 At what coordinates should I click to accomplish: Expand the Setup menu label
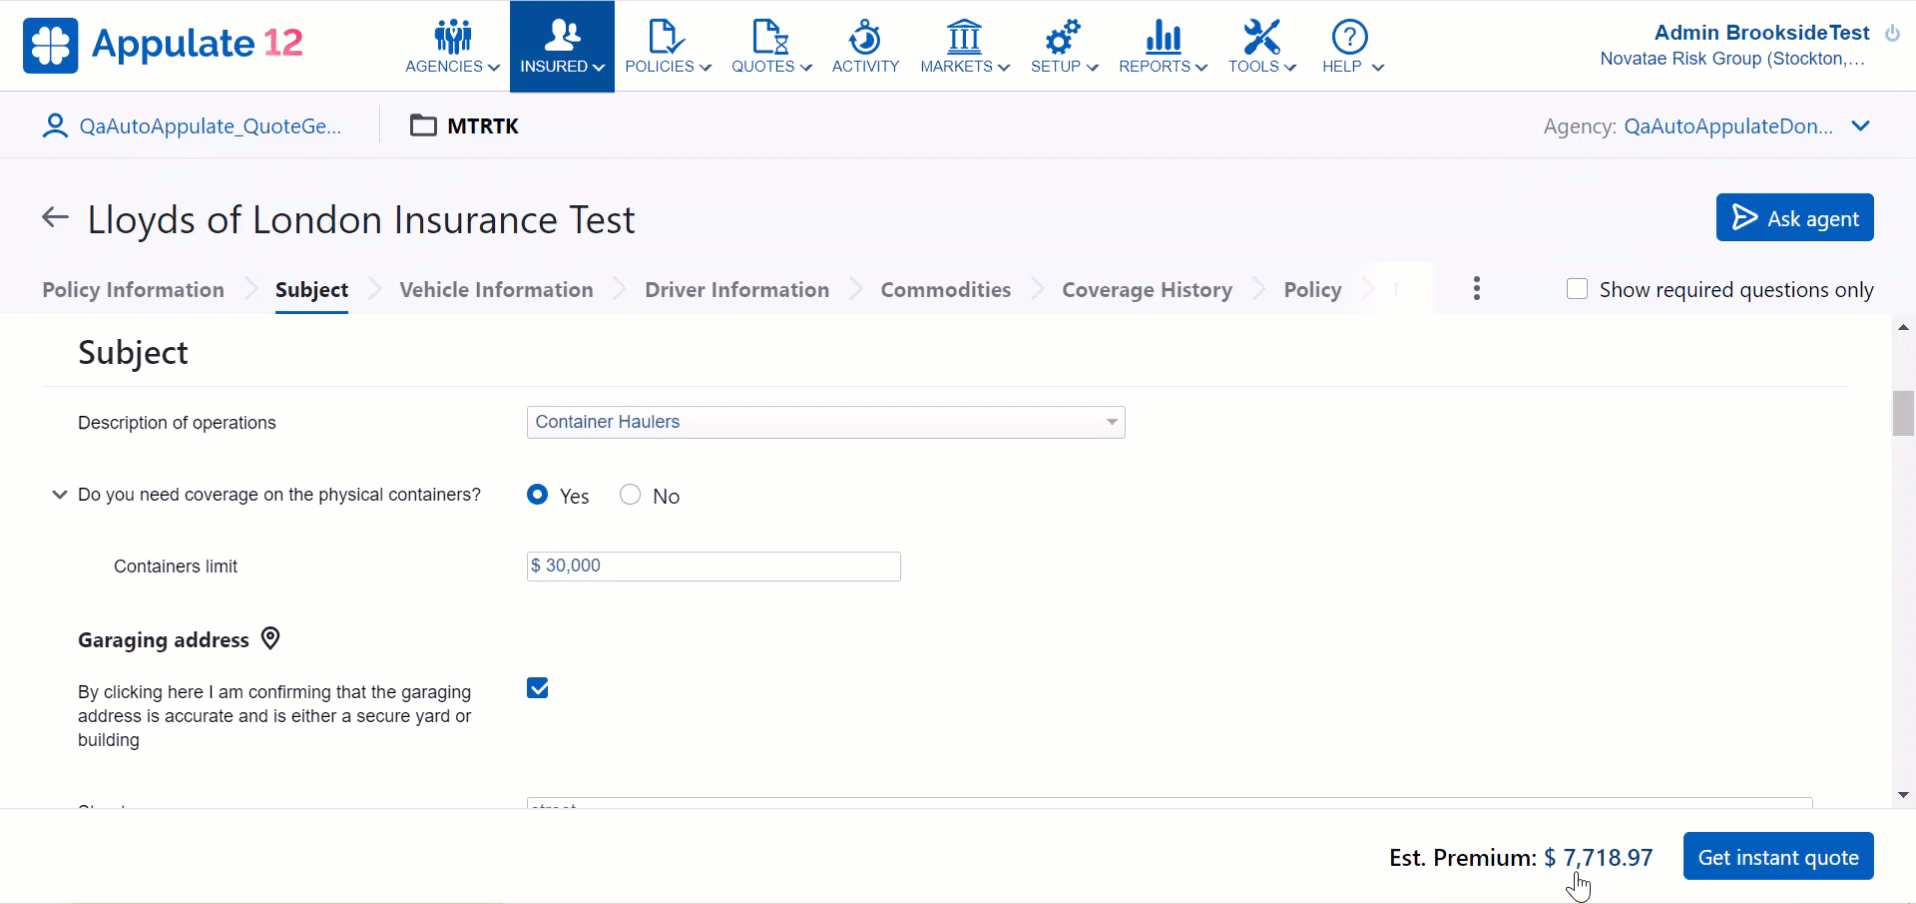[x=1064, y=66]
